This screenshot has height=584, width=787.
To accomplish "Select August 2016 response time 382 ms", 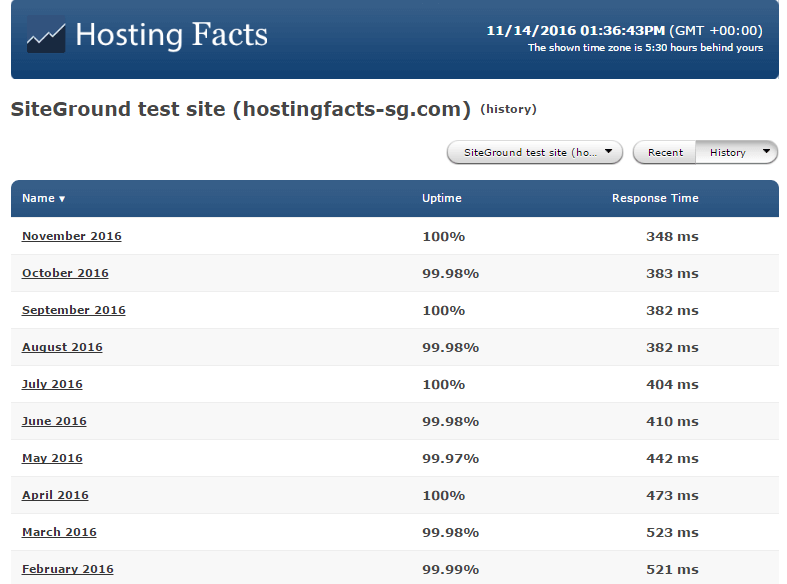I will click(x=673, y=348).
